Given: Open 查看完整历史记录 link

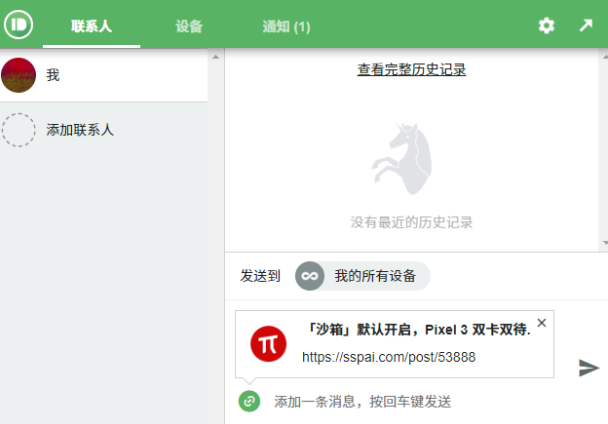Looking at the screenshot, I should click(411, 69).
